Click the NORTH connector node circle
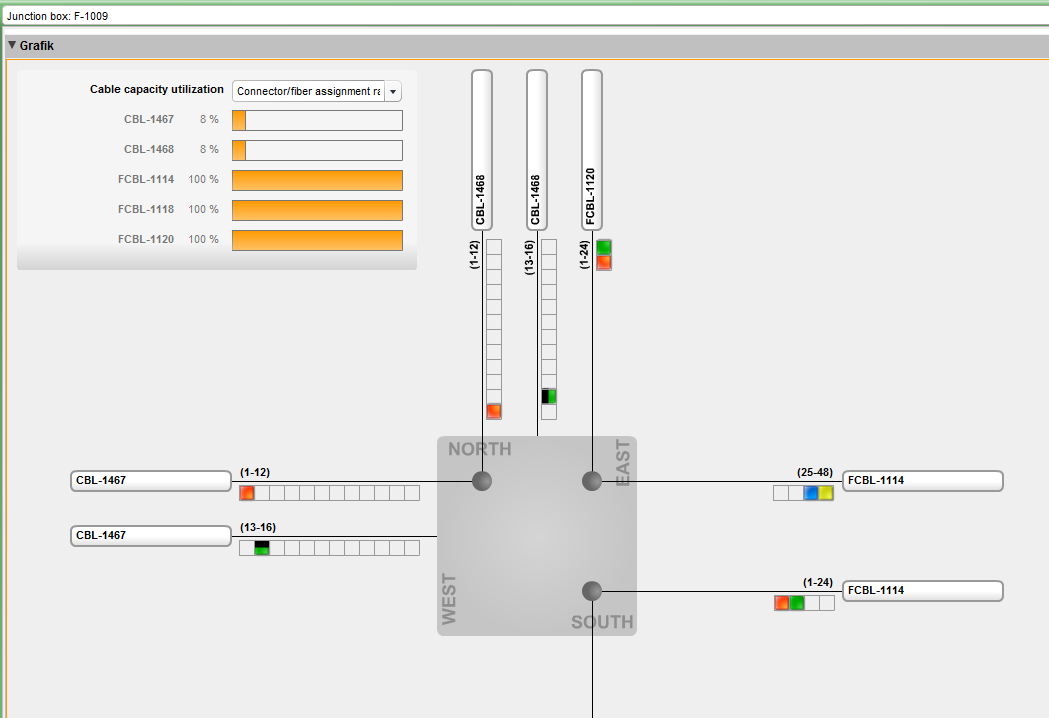Image resolution: width=1049 pixels, height=718 pixels. tap(482, 481)
